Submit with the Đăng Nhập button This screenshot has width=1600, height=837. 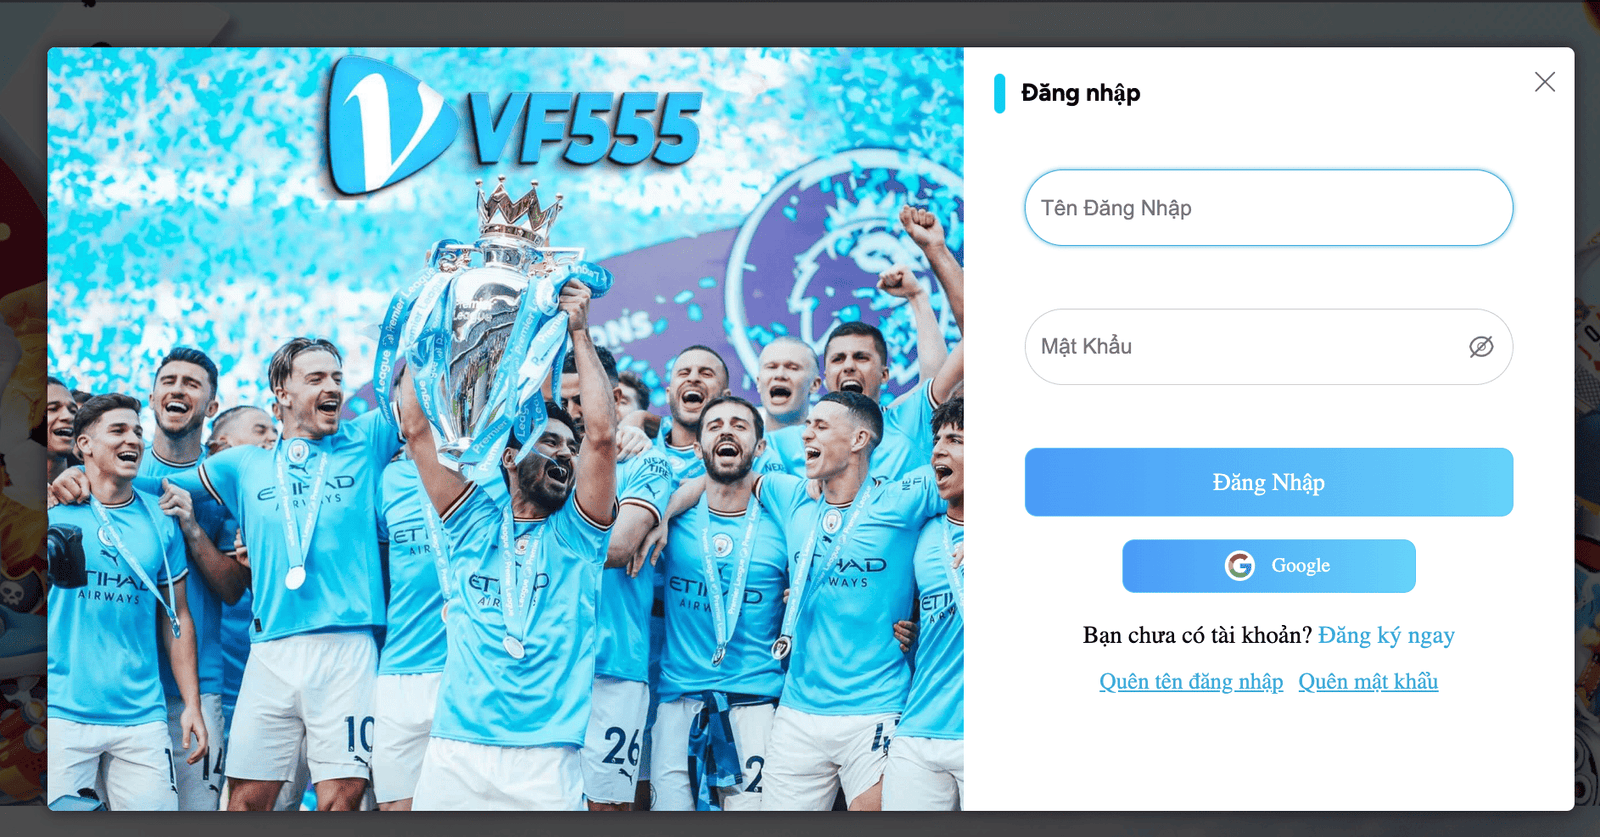[x=1268, y=482]
